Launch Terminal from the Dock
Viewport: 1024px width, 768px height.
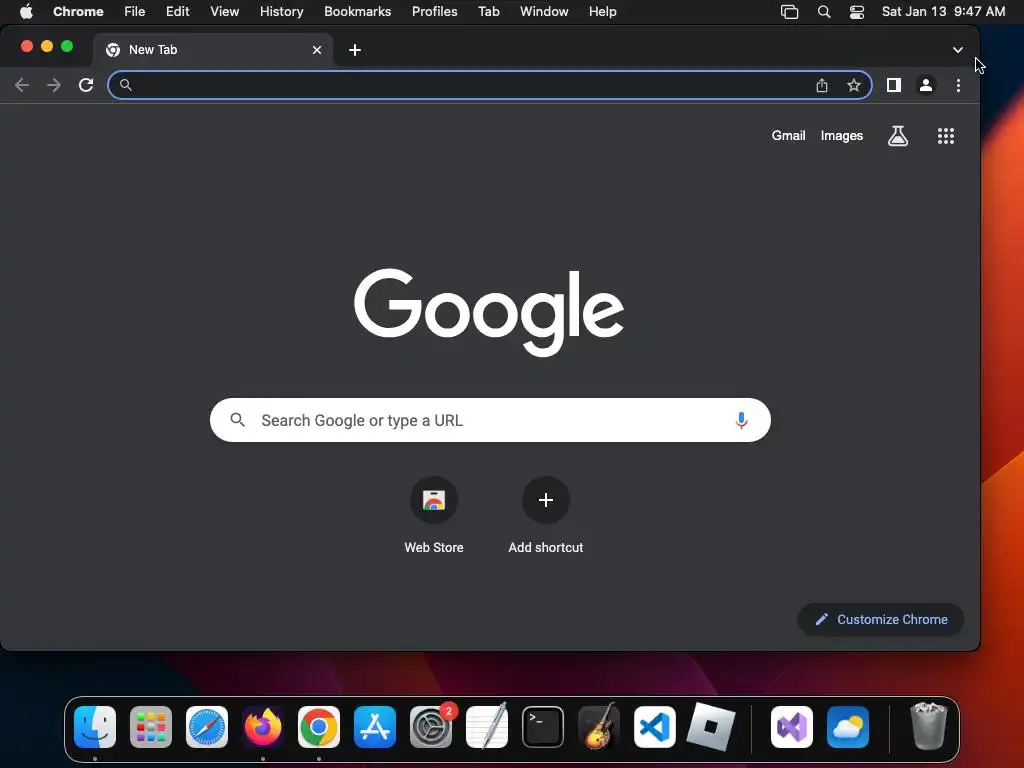pyautogui.click(x=543, y=727)
